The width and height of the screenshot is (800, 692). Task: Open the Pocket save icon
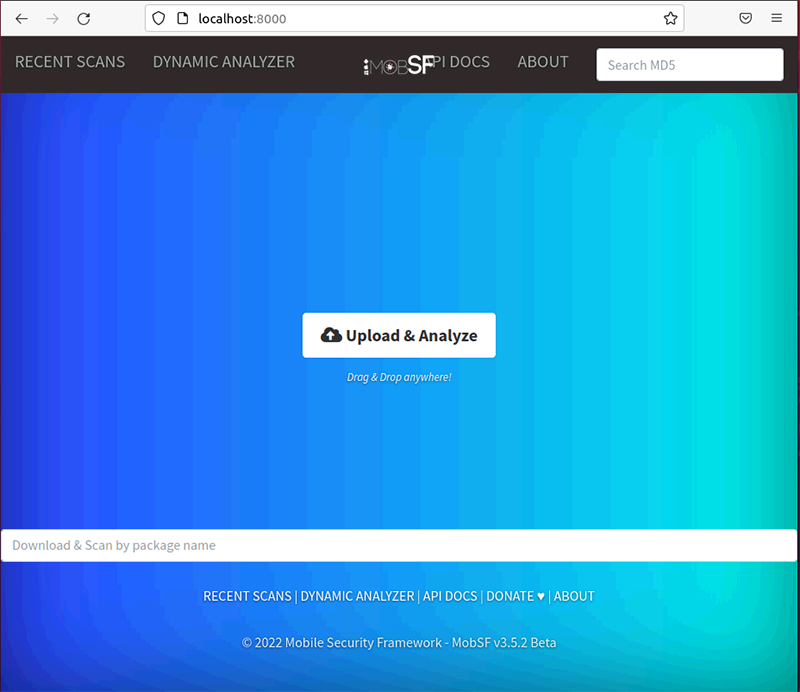pyautogui.click(x=745, y=19)
